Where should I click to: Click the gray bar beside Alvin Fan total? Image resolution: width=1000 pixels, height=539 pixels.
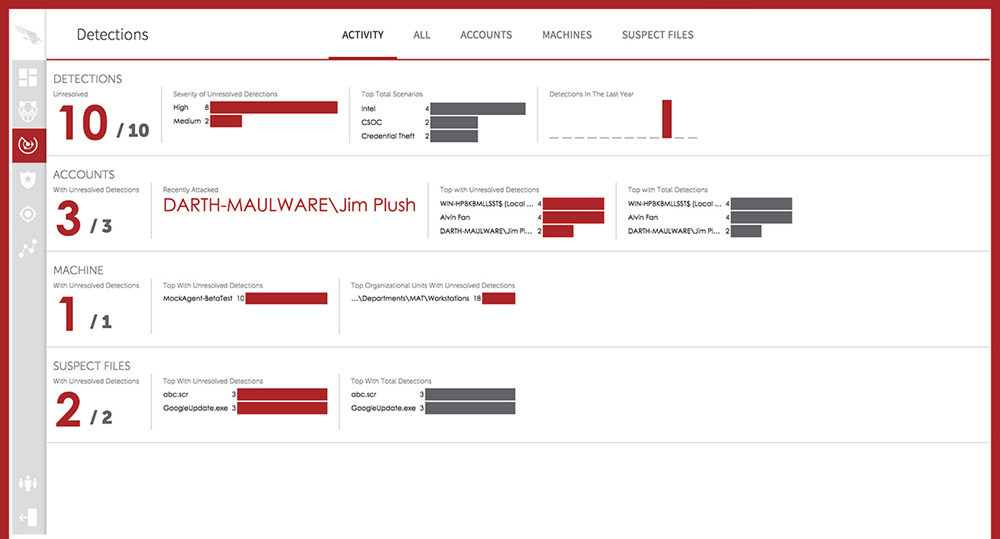coord(761,218)
